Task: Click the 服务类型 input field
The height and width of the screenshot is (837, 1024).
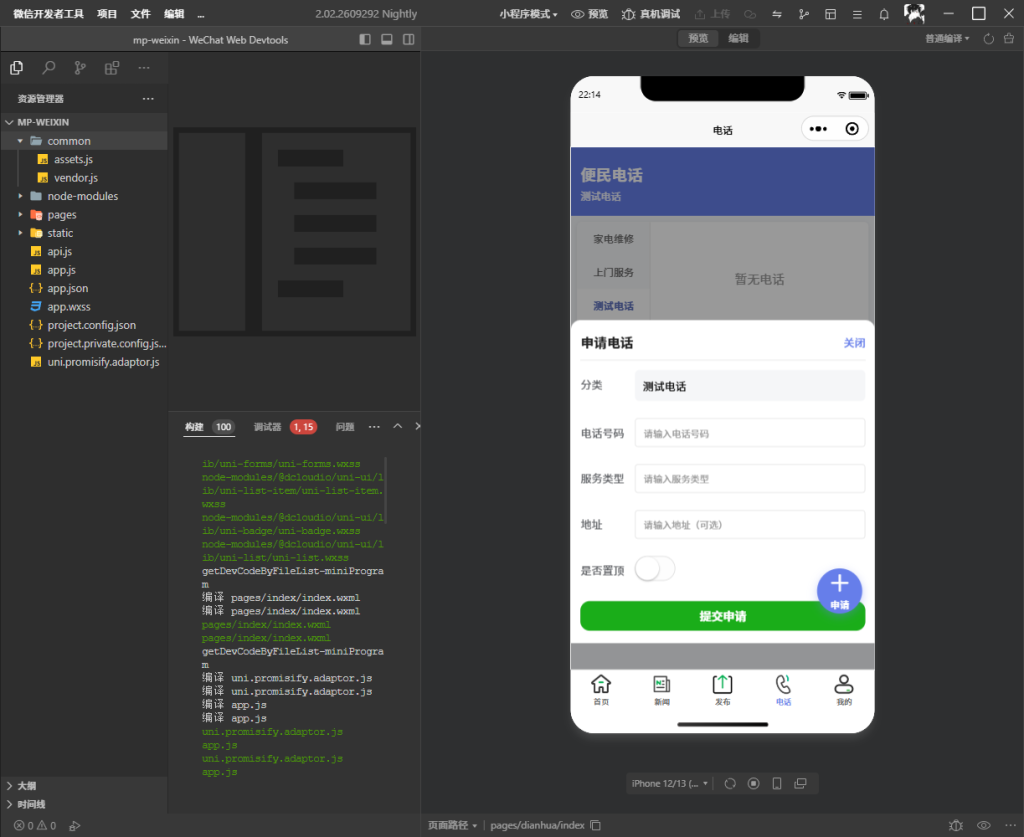Action: pyautogui.click(x=750, y=479)
